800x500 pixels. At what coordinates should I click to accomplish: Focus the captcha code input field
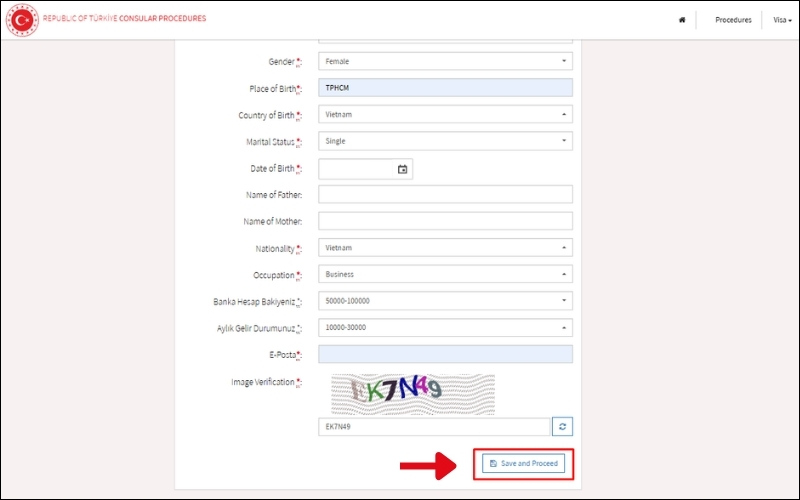point(434,427)
